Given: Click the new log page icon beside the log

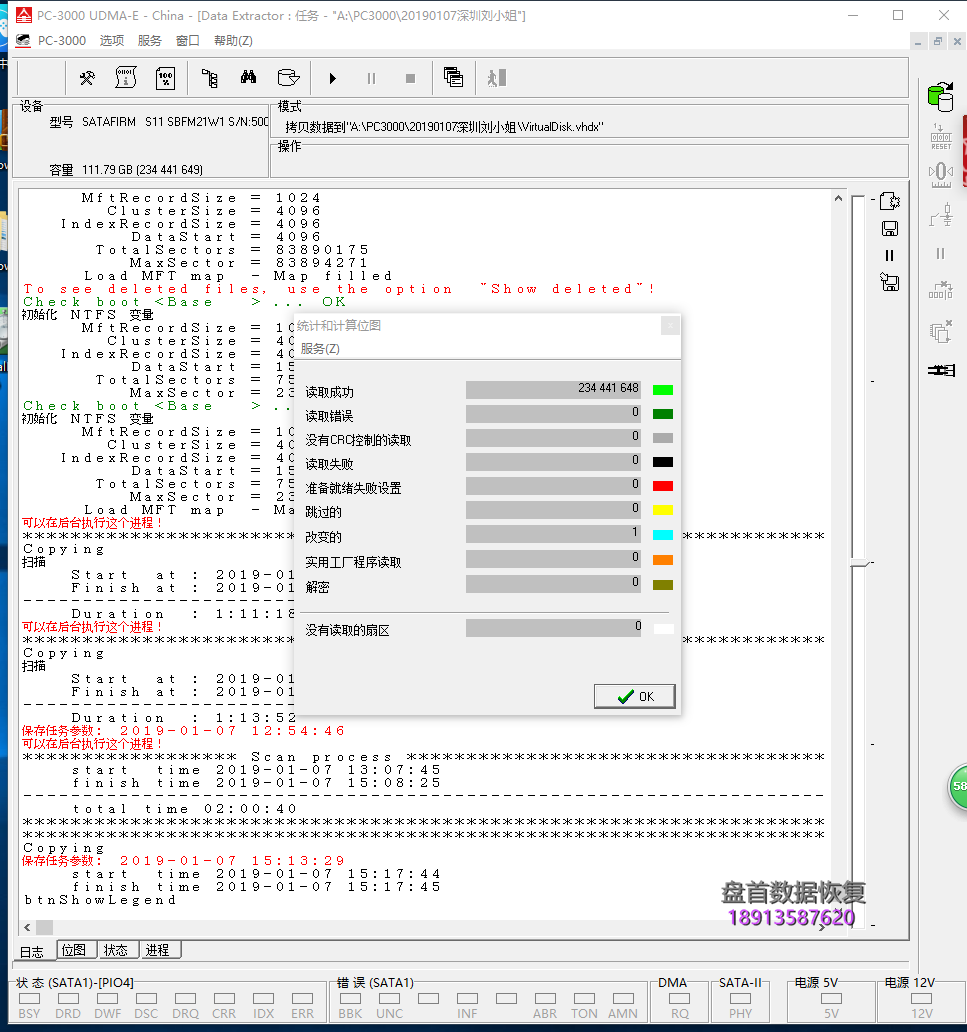Looking at the screenshot, I should (x=889, y=201).
